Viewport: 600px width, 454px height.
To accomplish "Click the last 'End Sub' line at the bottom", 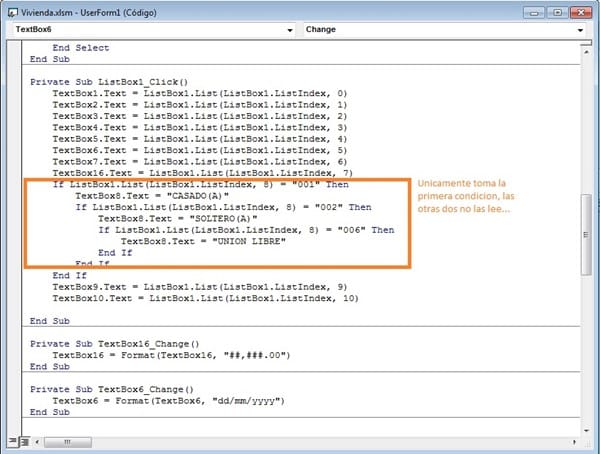I will [50, 412].
